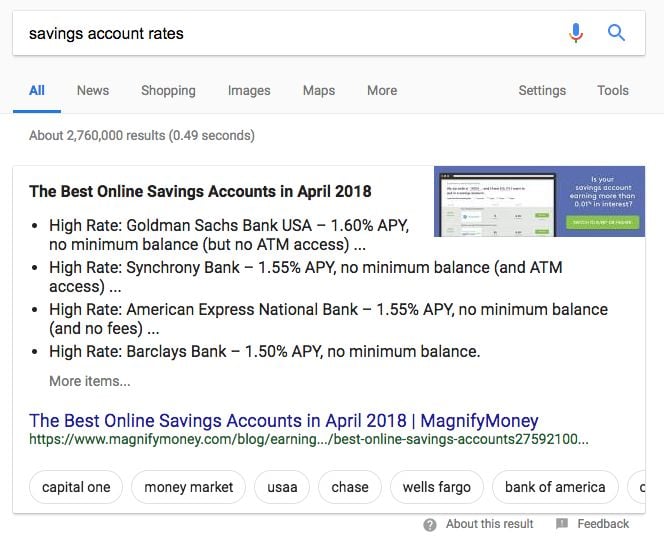The height and width of the screenshot is (541, 664).
Task: Click the MagnifyMoney featured snippet thumbnail
Action: pyautogui.click(x=539, y=201)
